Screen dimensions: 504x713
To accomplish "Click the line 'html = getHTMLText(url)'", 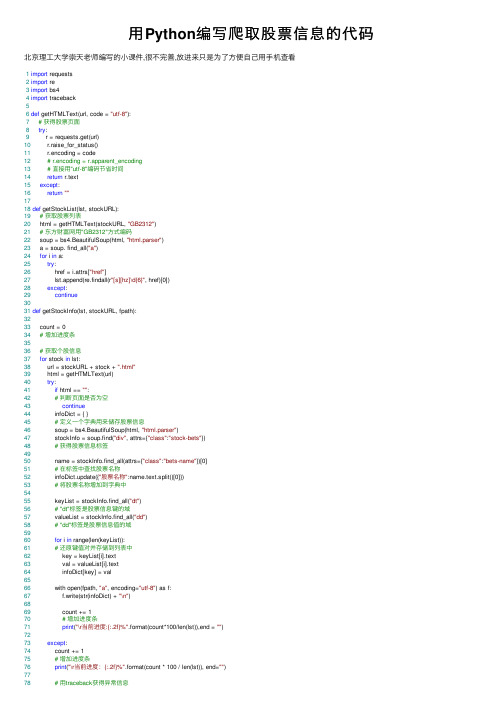I will pyautogui.click(x=80, y=374).
